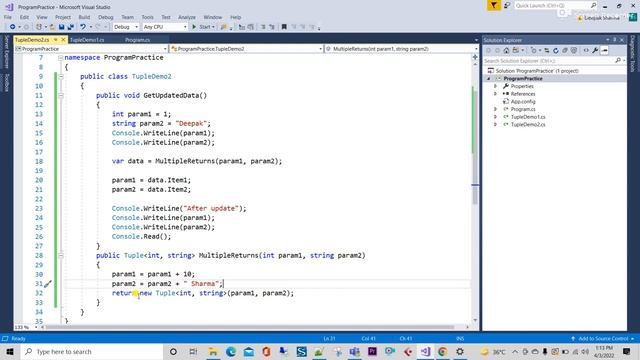The width and height of the screenshot is (640, 360).
Task: Click the signed-in user account name
Action: (601, 18)
